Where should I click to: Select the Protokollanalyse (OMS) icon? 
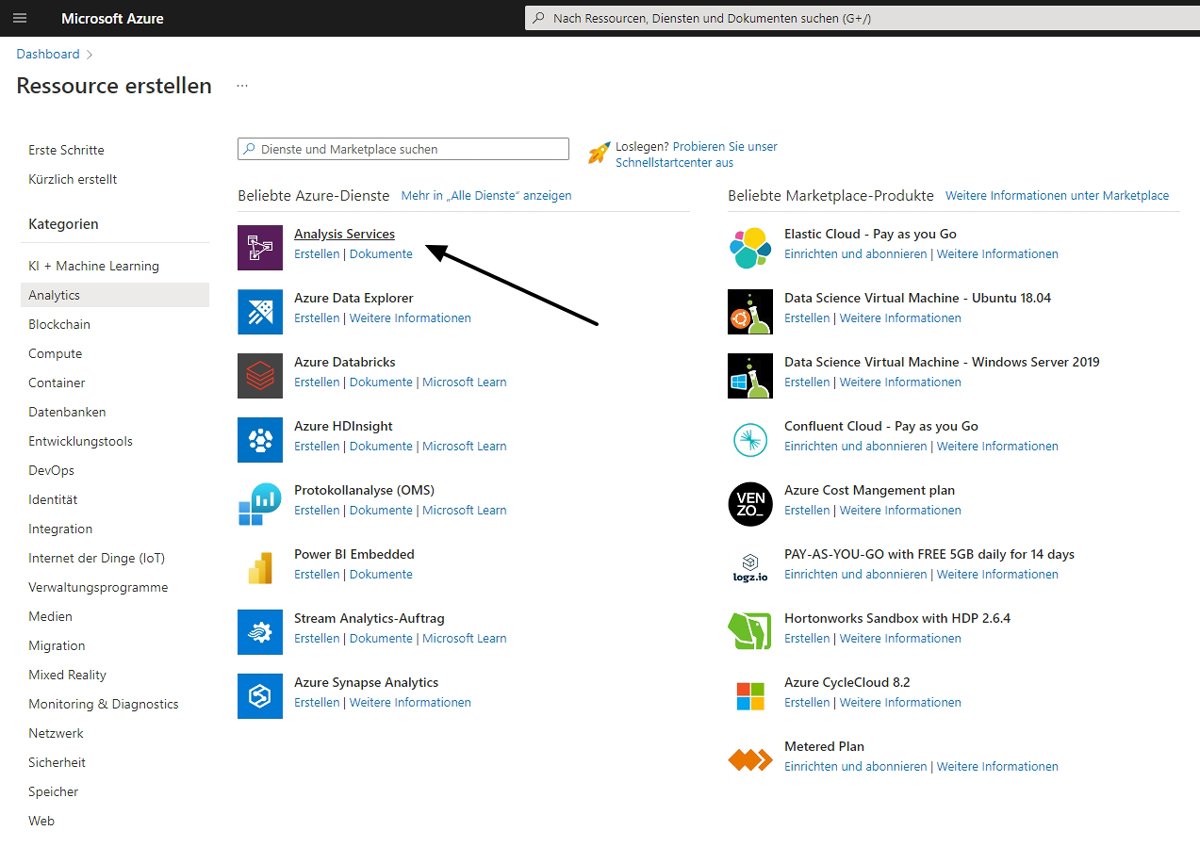[259, 503]
